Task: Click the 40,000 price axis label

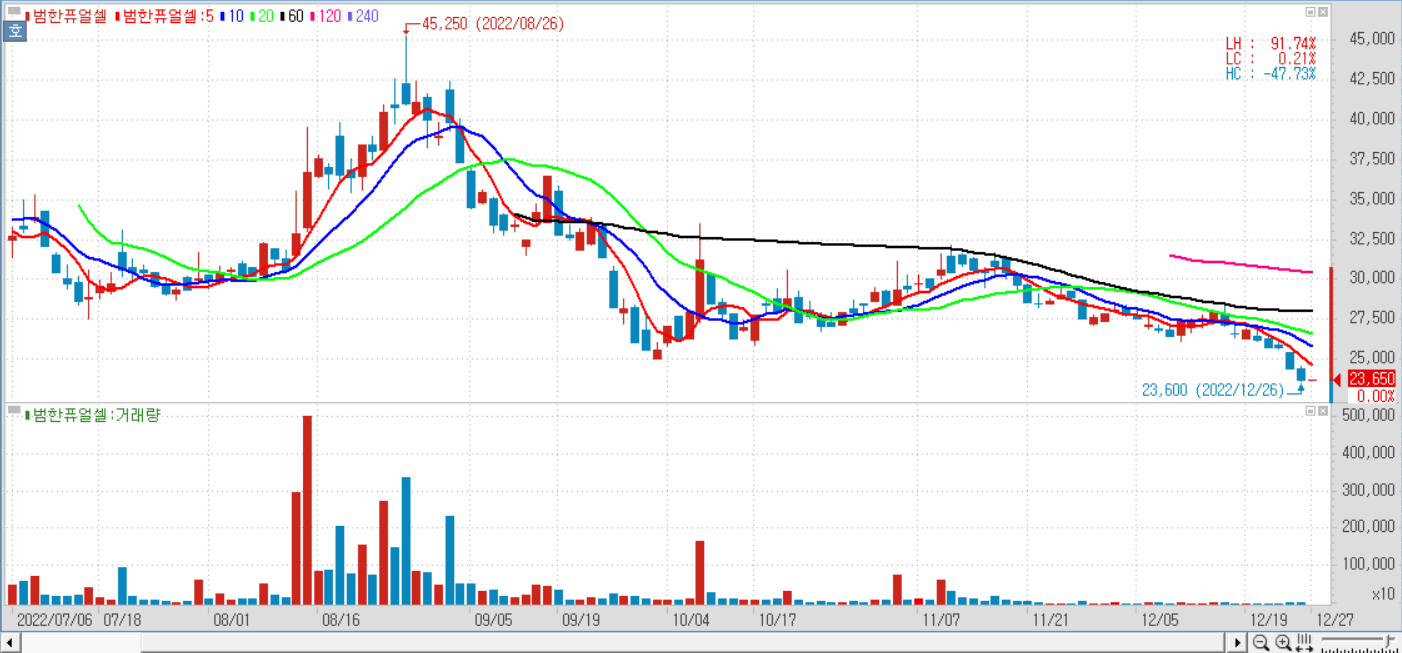Action: coord(1371,119)
